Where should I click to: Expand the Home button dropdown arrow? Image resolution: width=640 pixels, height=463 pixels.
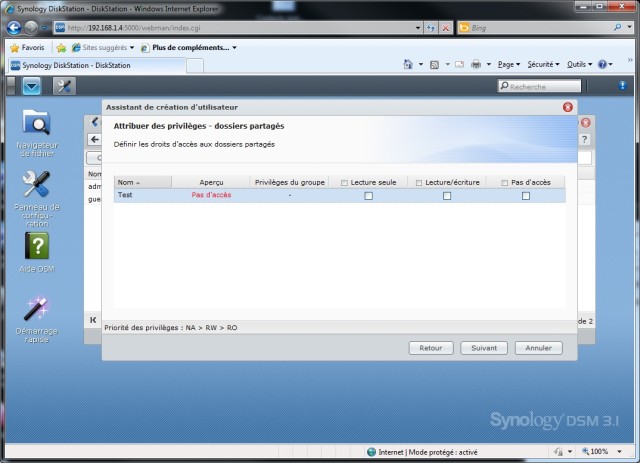click(x=420, y=65)
